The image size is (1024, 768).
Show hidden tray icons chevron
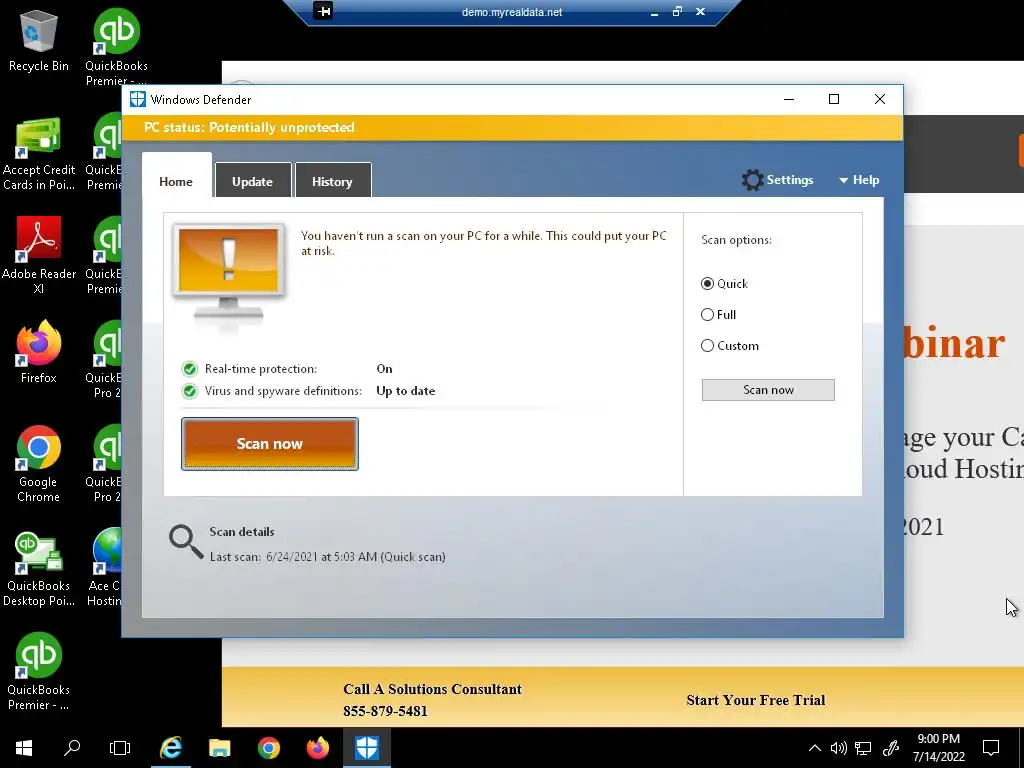point(814,748)
